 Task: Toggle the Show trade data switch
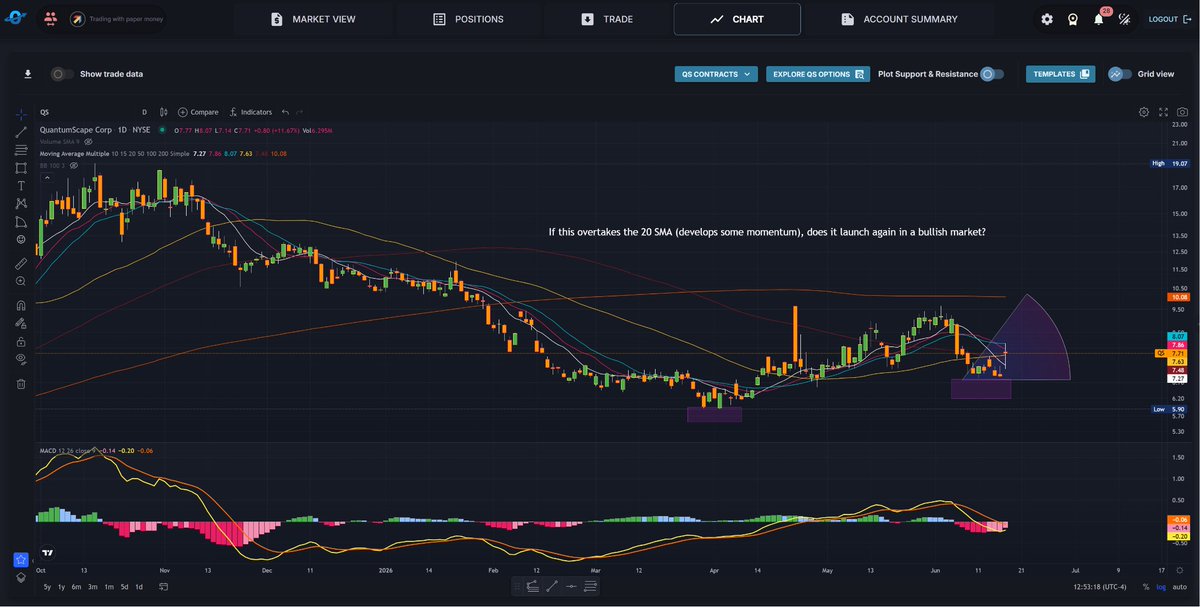coord(61,74)
